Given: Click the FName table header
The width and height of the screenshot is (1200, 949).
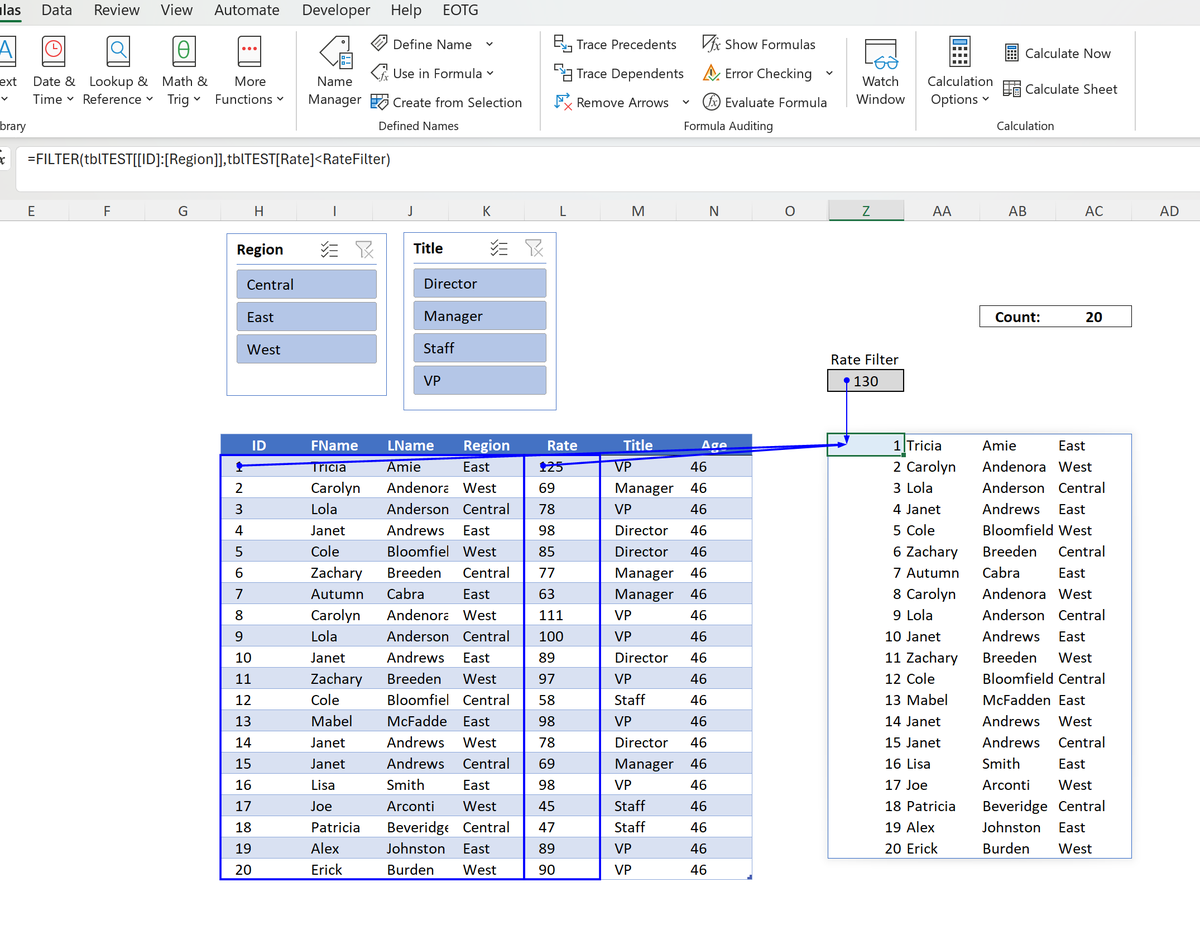Looking at the screenshot, I should click(x=334, y=445).
